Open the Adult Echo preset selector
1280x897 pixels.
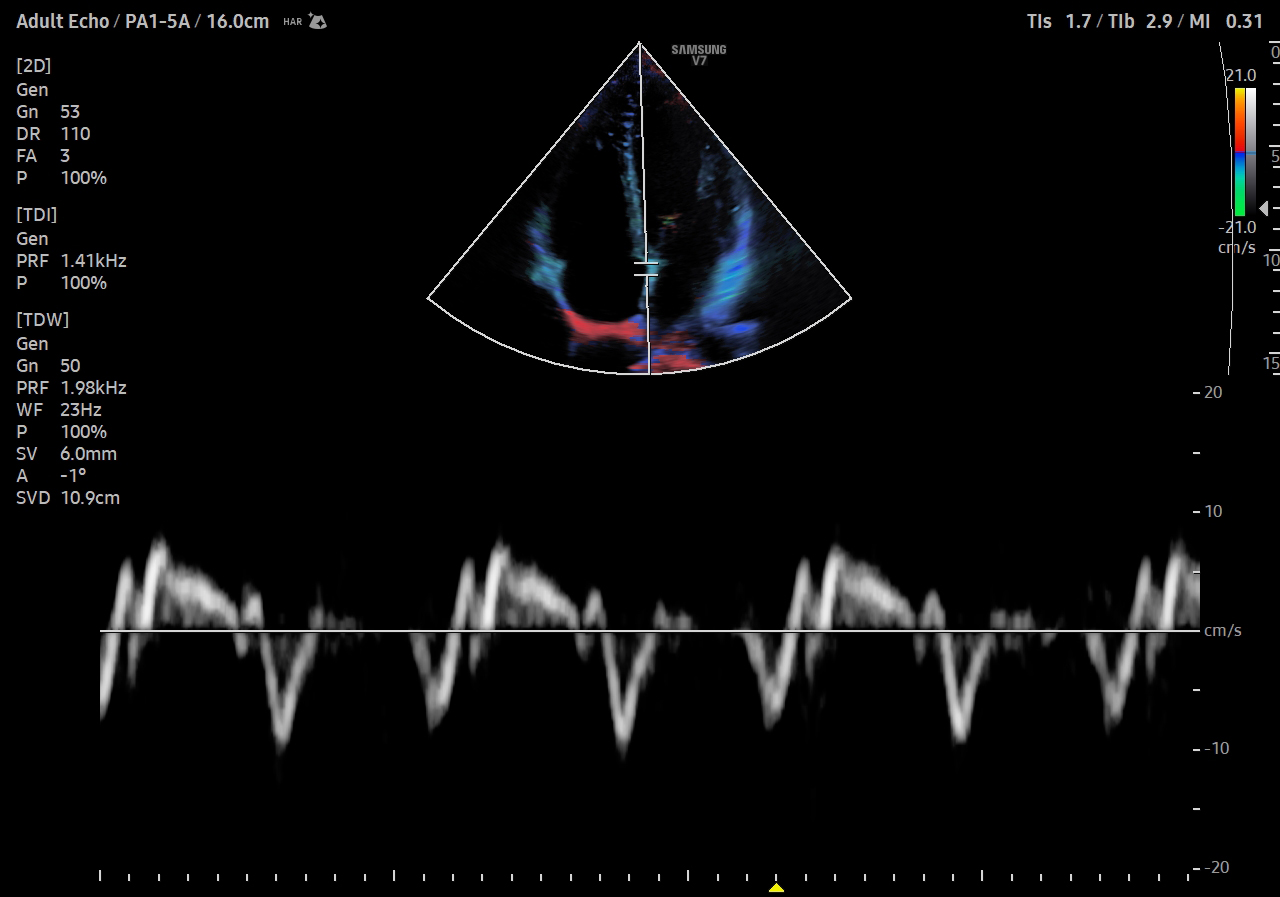tap(63, 20)
